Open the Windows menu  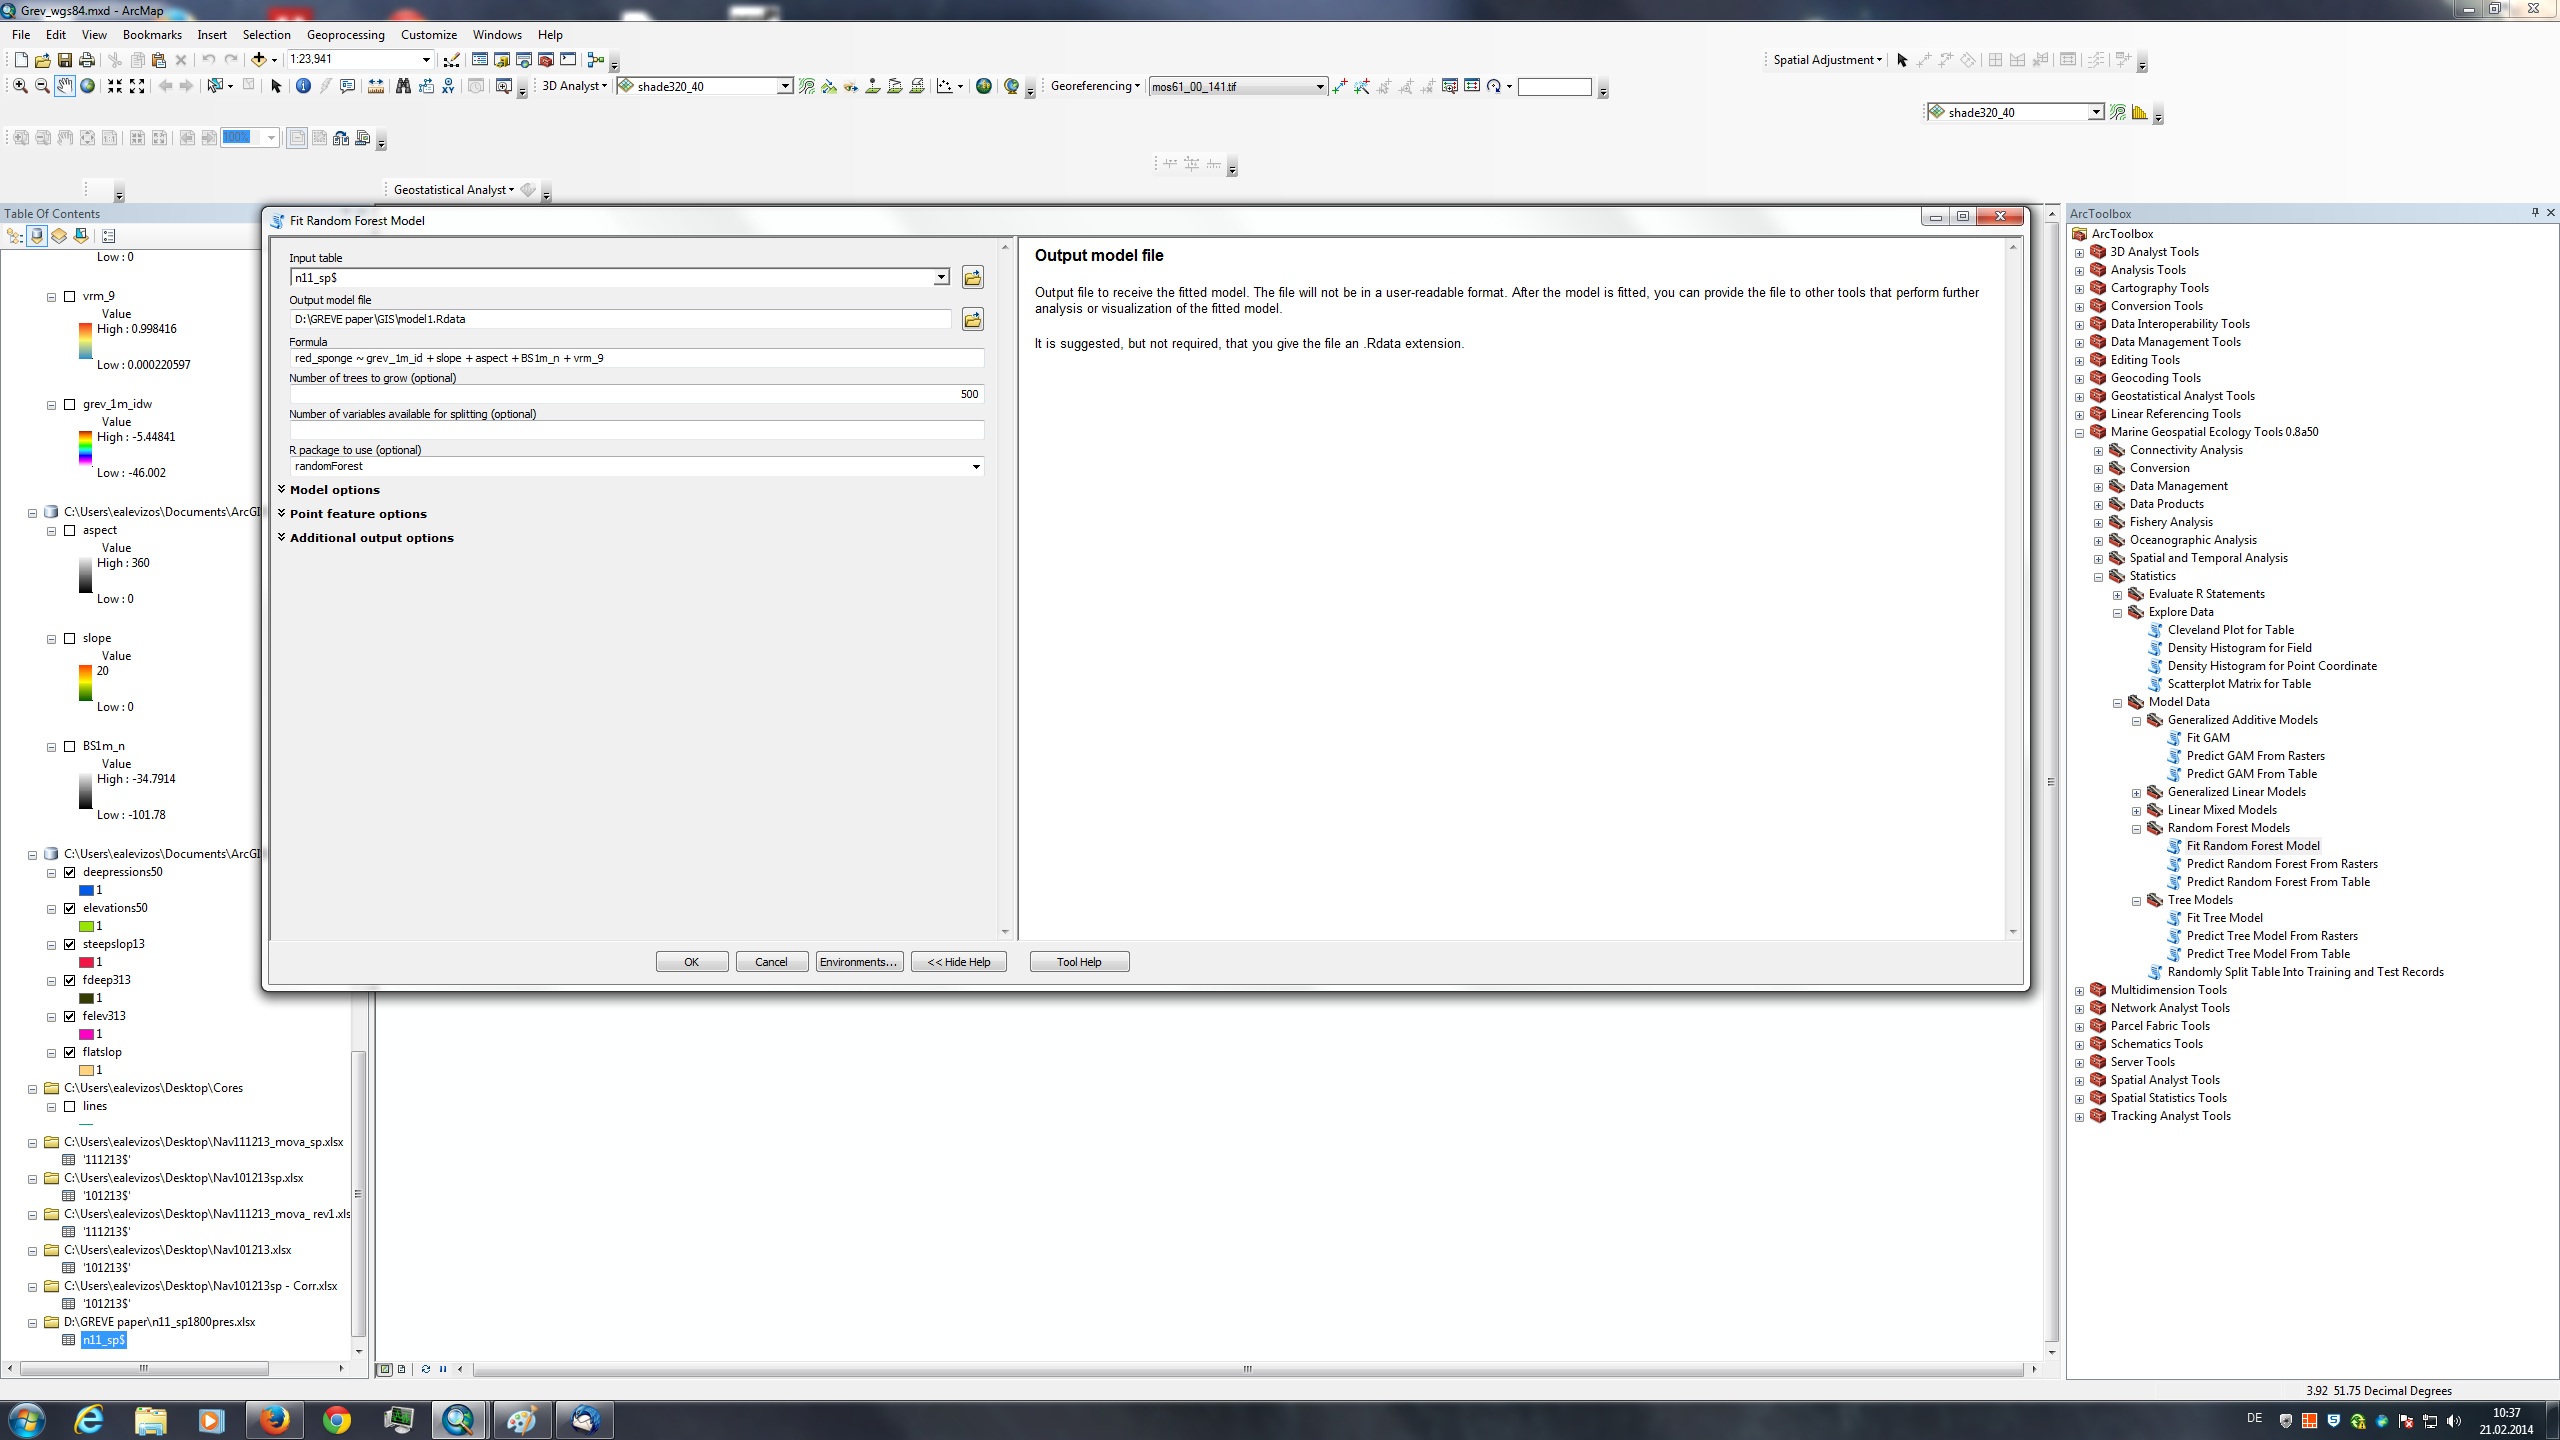[x=497, y=34]
